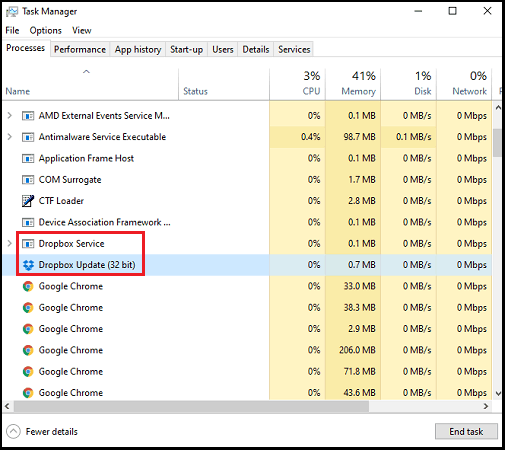Click the COM Surrogate process icon
This screenshot has width=505, height=450.
coord(28,180)
